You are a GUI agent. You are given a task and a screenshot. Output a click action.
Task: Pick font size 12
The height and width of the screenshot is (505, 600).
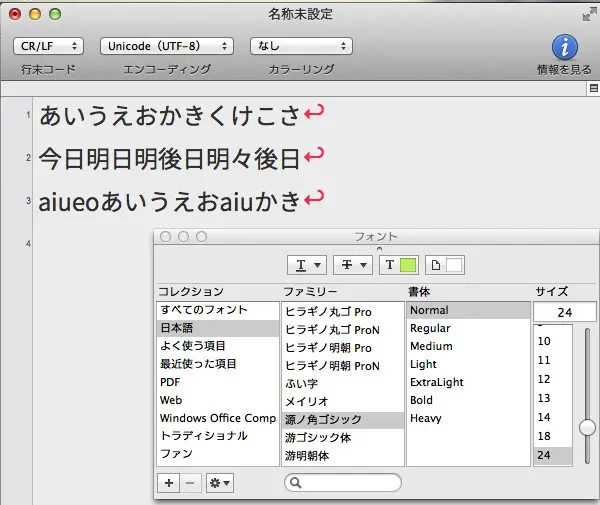pos(553,379)
